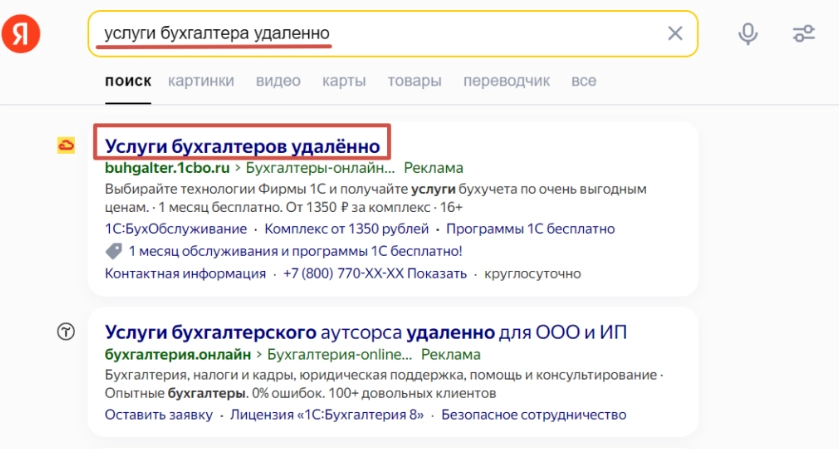The image size is (839, 449).
Task: Click the Yandex logo icon
Action: click(20, 35)
